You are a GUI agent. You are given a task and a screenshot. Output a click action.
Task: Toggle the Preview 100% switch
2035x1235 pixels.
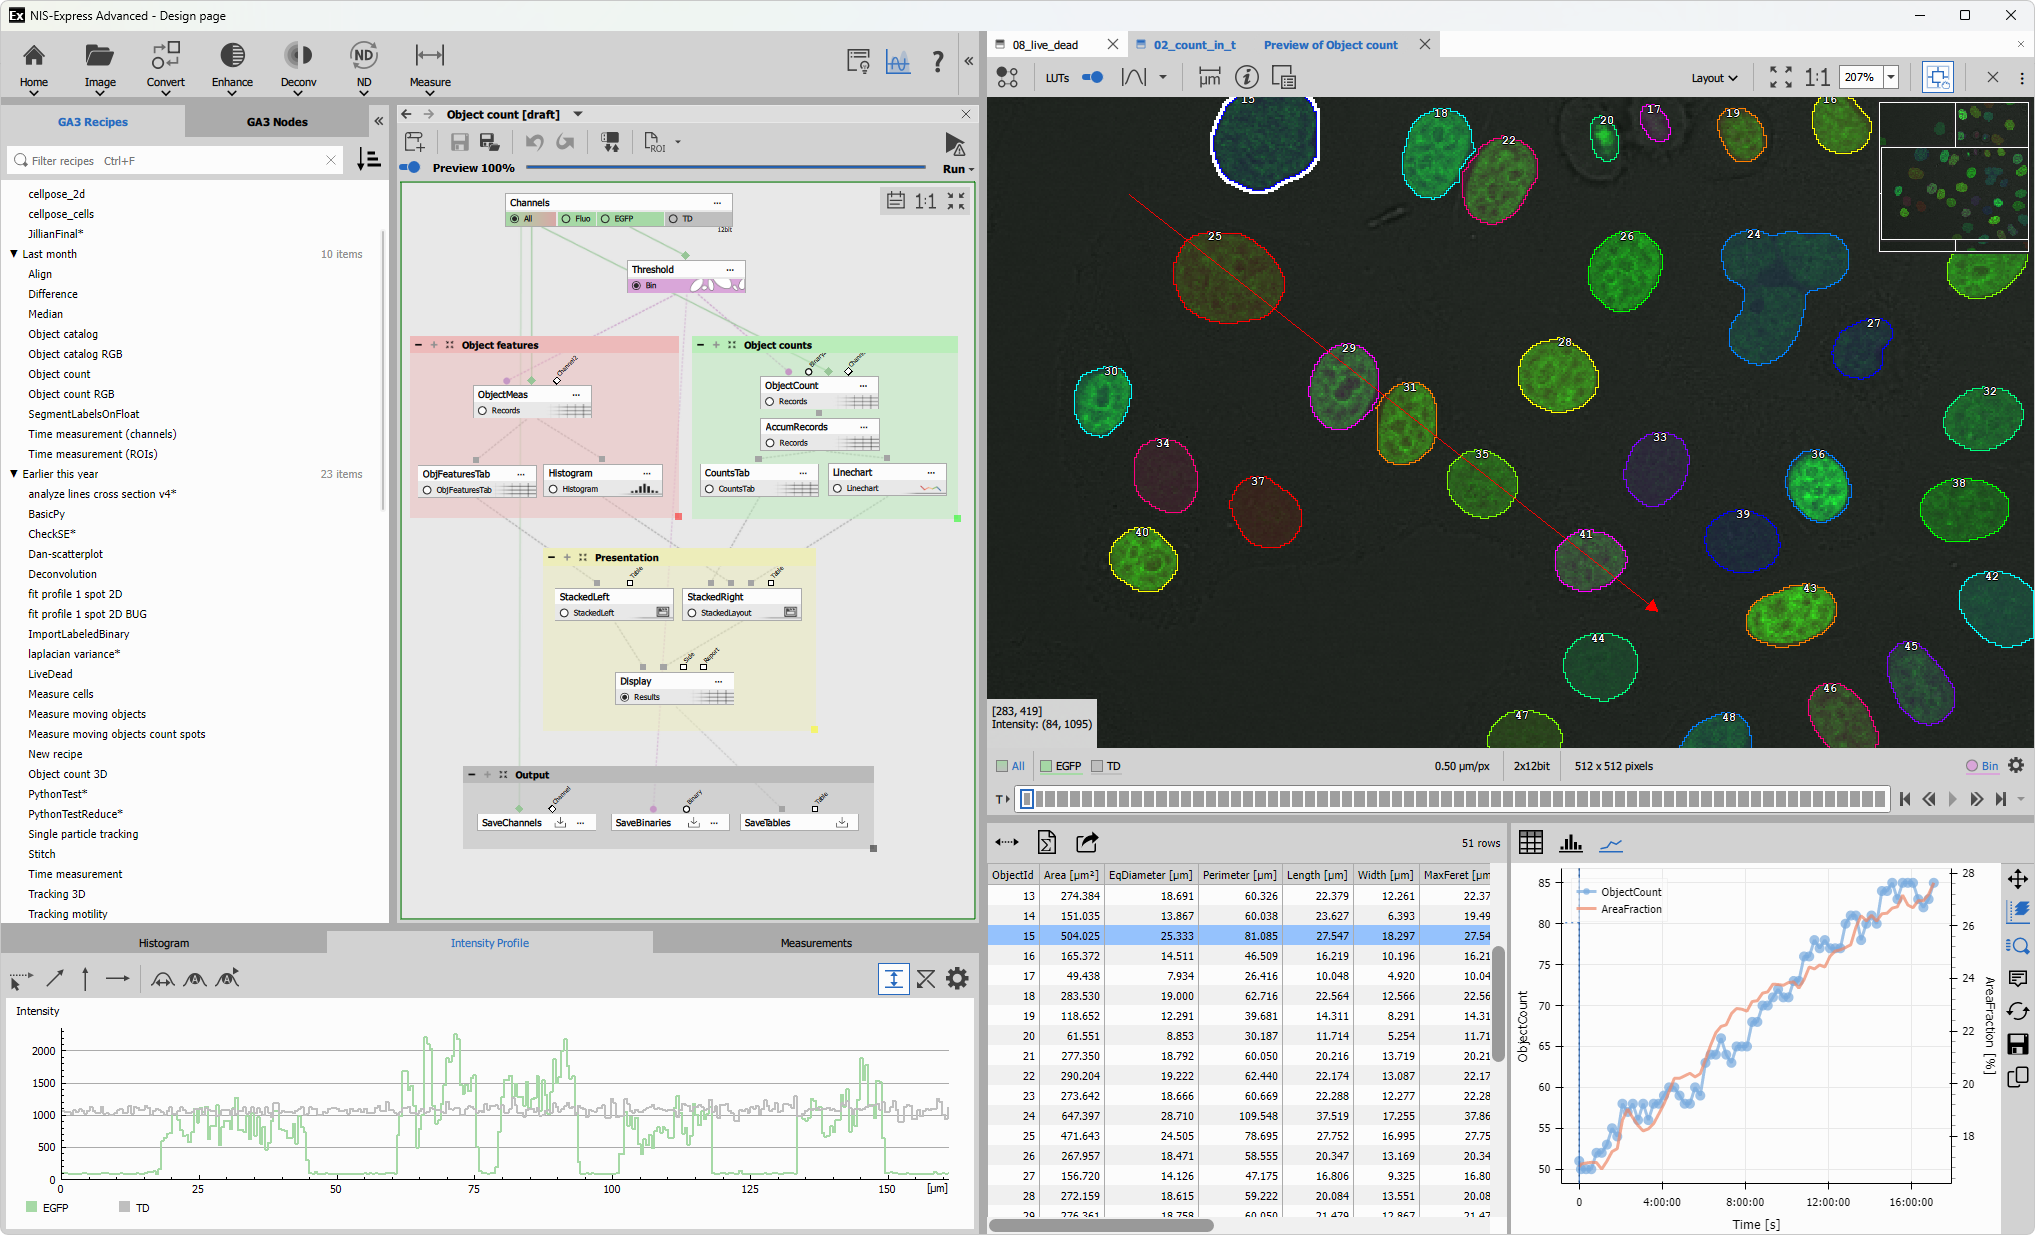pyautogui.click(x=411, y=168)
